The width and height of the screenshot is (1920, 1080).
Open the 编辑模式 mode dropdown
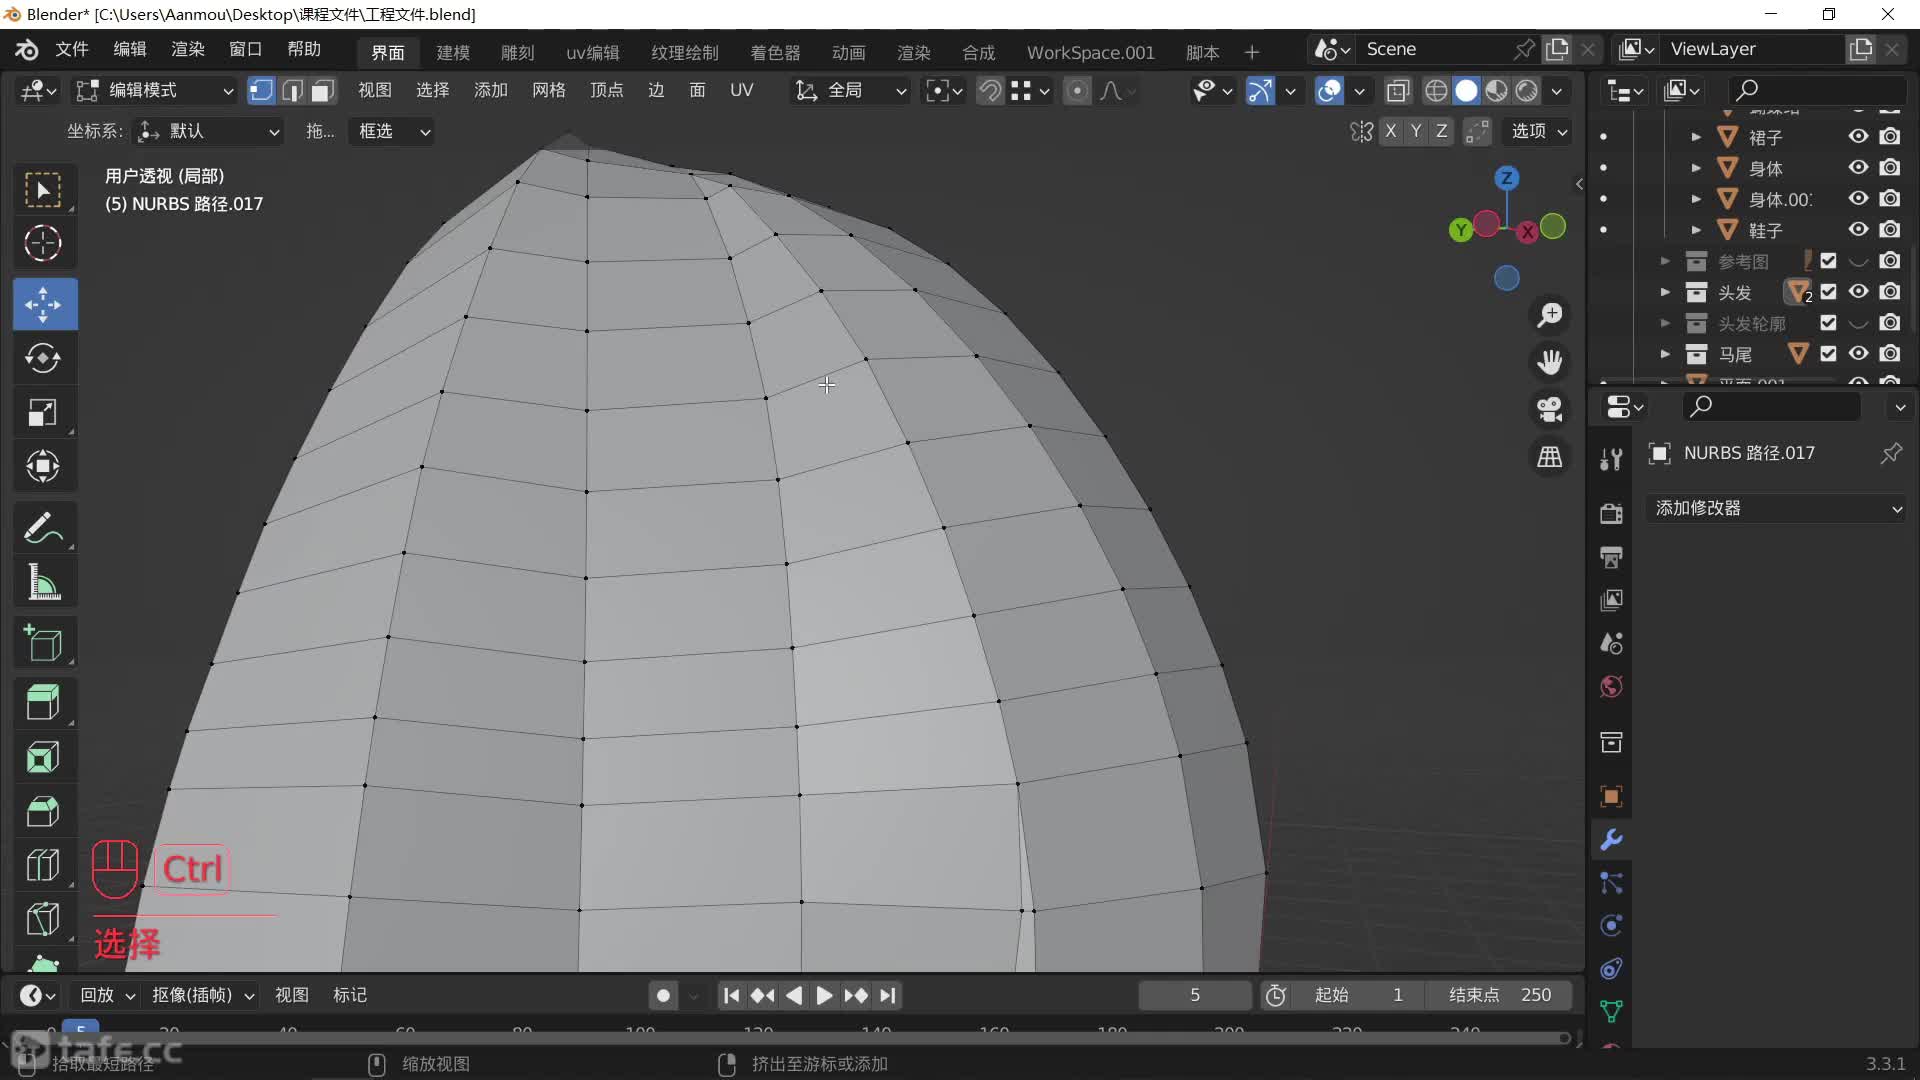(155, 91)
